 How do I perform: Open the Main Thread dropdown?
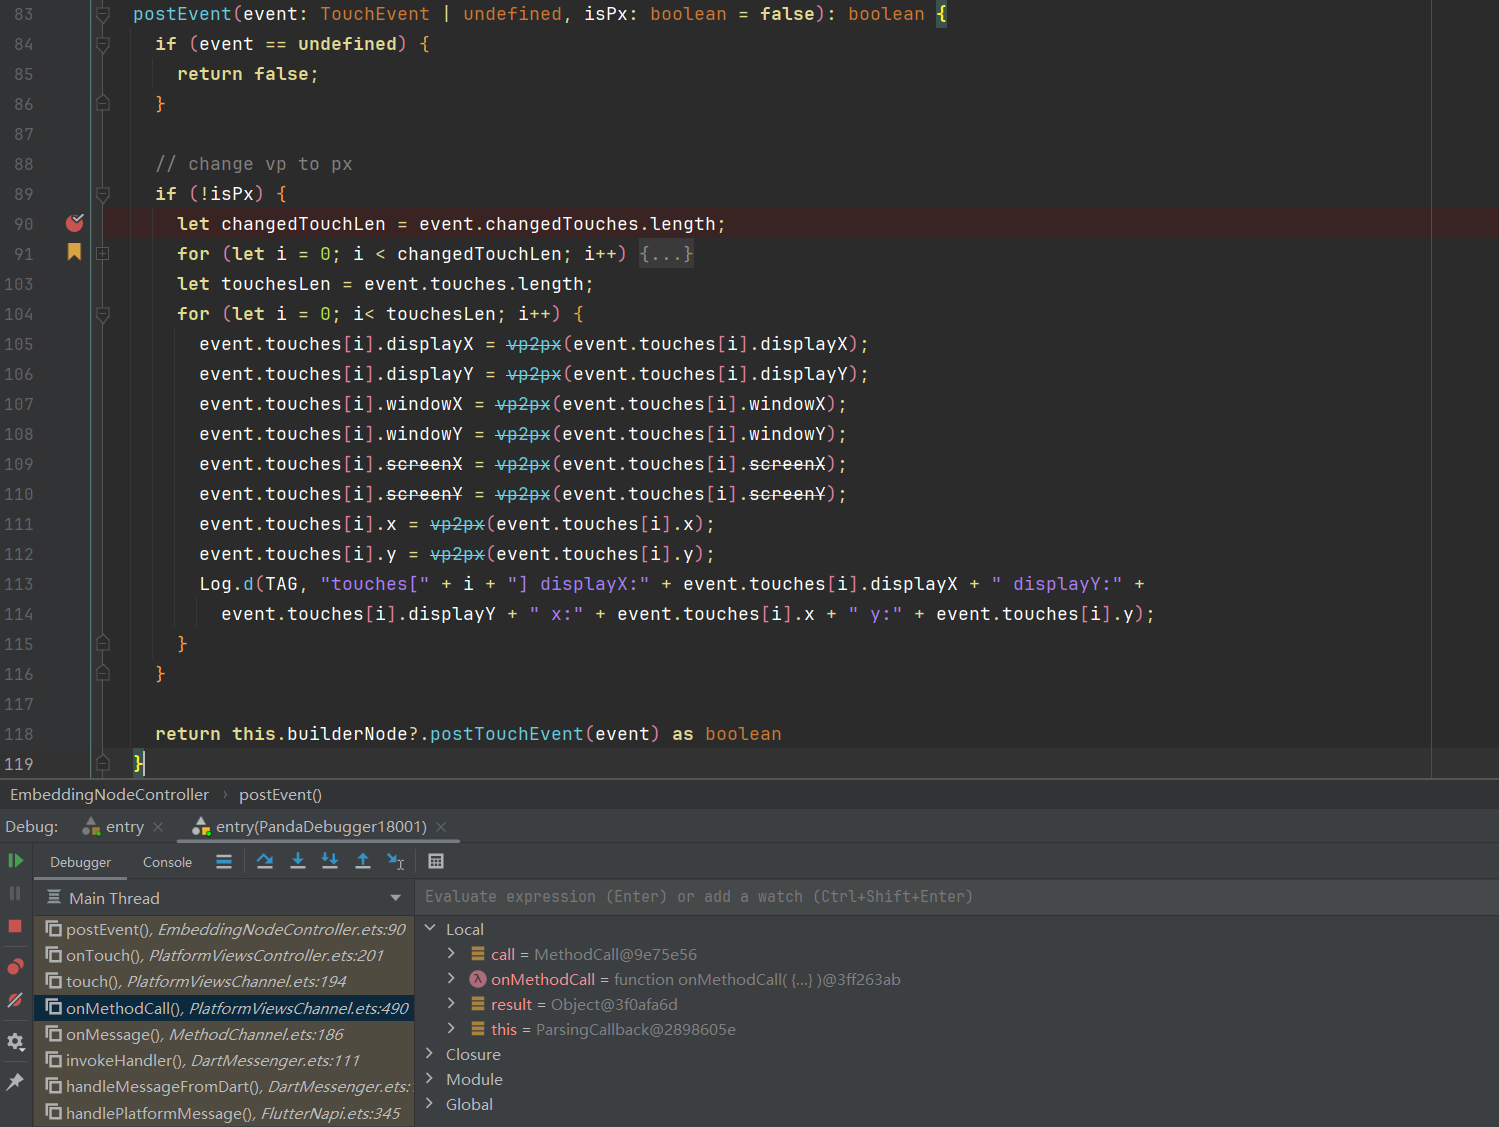point(396,898)
